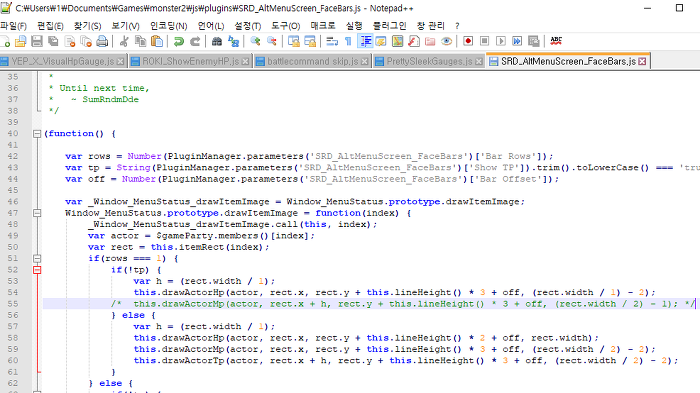Screen dimensions: 700x393
Task: Click the ABC spell check icon
Action: [x=556, y=42]
